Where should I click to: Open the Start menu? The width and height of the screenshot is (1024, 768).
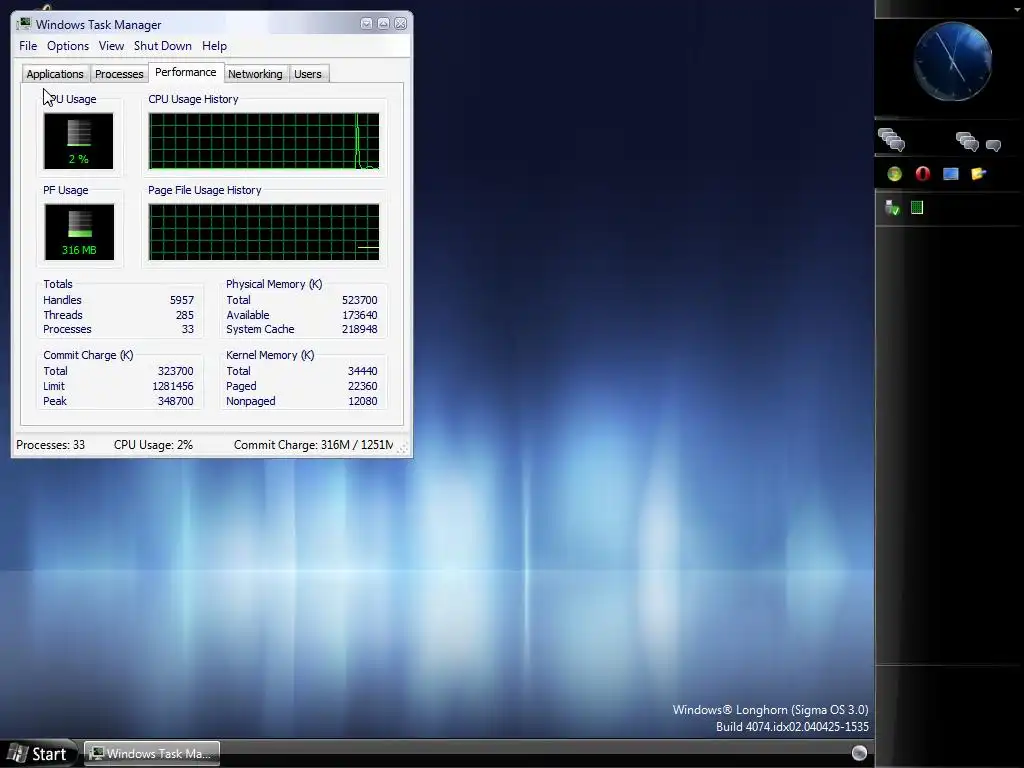coord(39,754)
